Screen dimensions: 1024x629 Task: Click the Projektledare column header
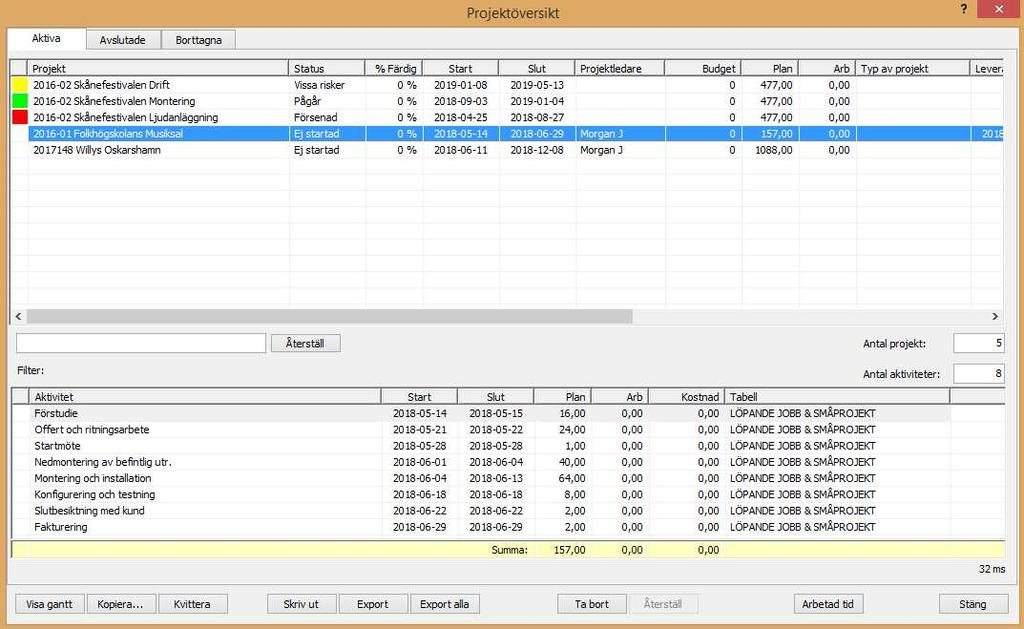click(x=620, y=69)
